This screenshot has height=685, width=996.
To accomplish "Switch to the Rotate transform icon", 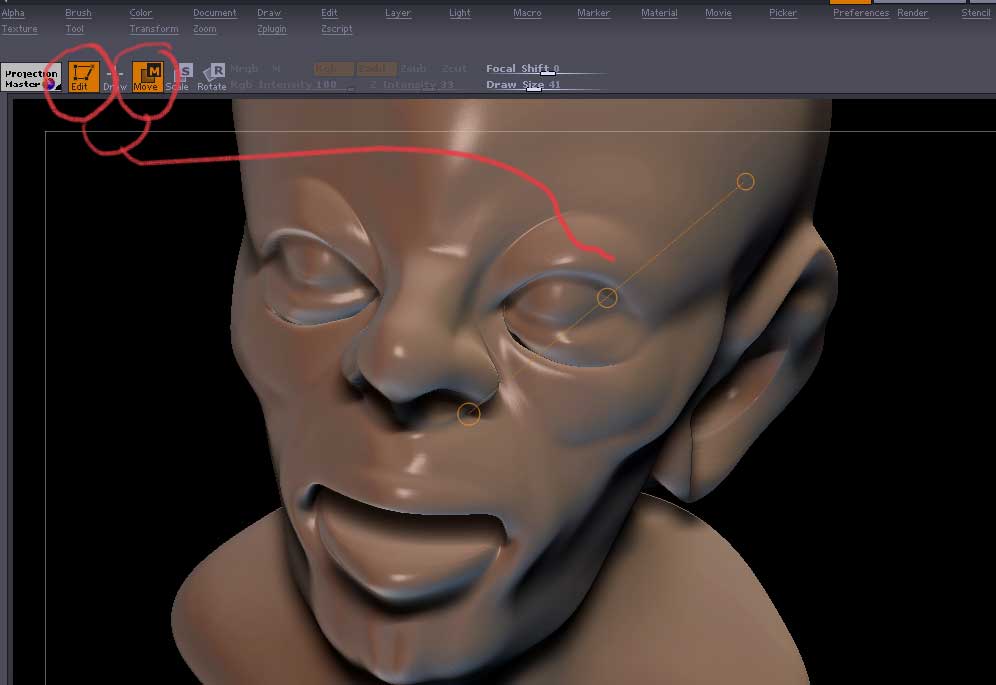I will point(212,77).
